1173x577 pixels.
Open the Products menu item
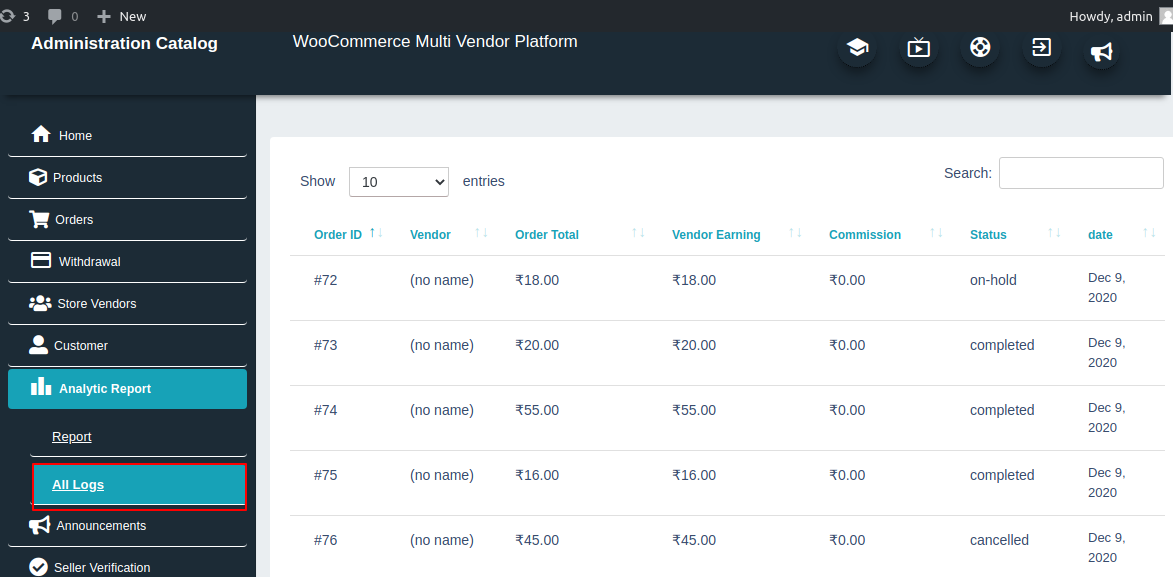coord(127,178)
